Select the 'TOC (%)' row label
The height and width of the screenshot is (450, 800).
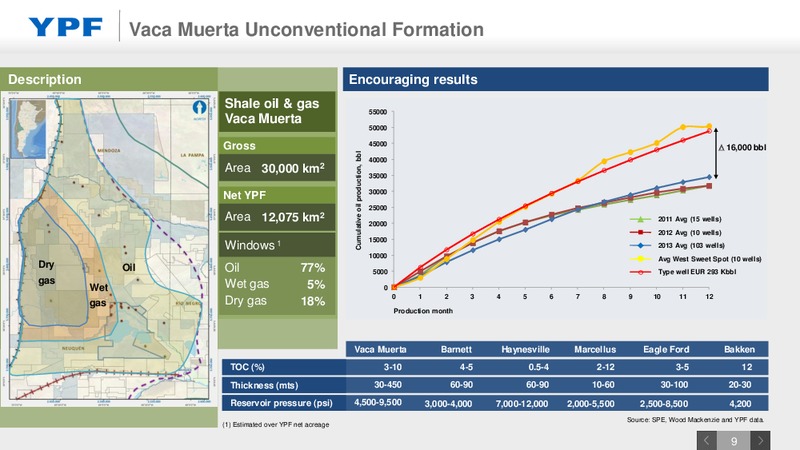tap(247, 367)
